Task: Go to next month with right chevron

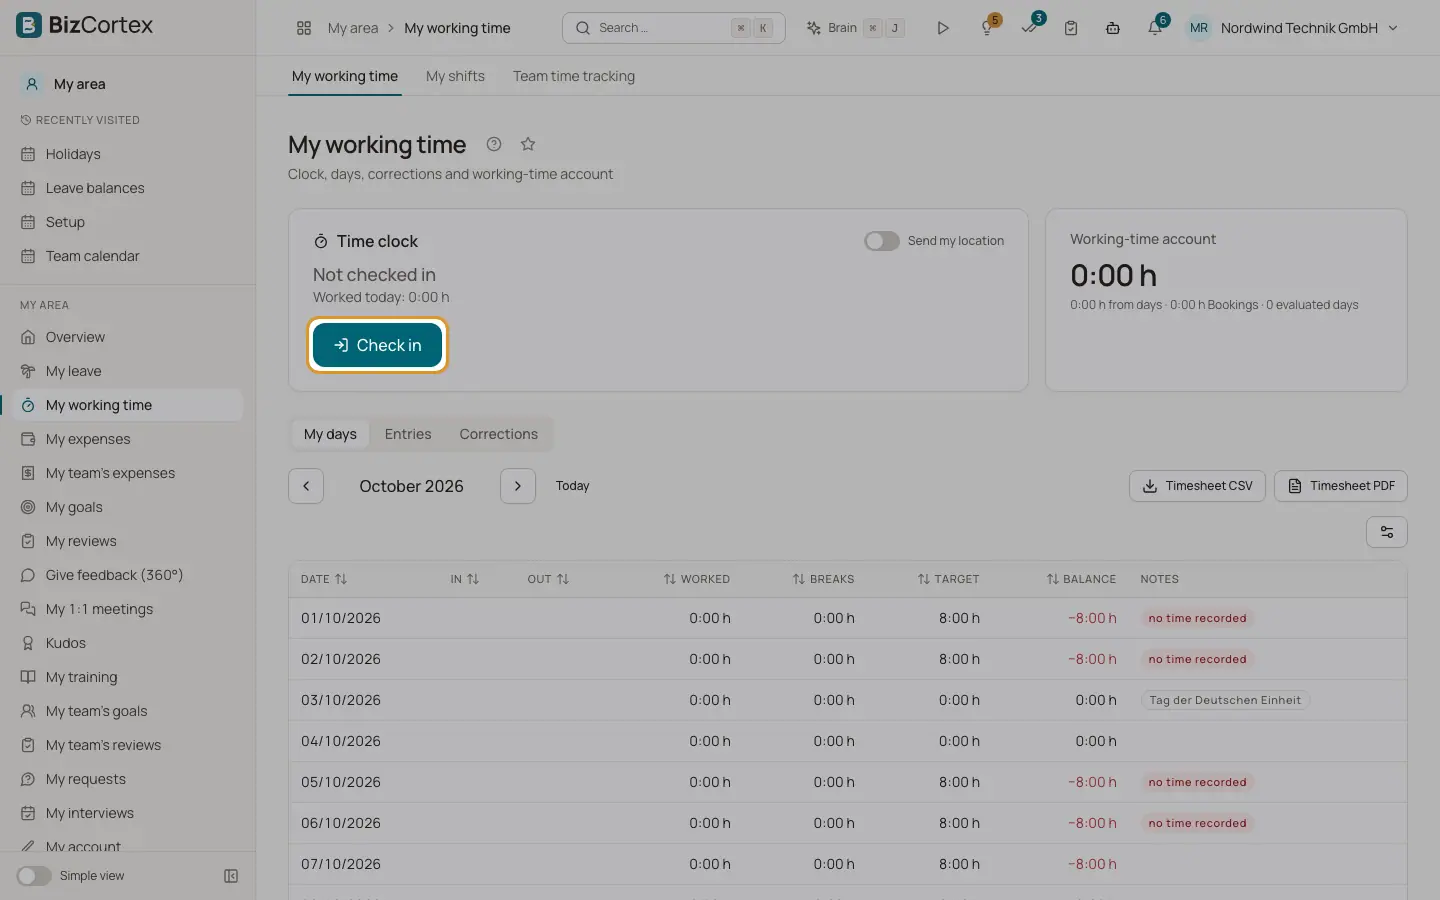Action: pyautogui.click(x=518, y=486)
